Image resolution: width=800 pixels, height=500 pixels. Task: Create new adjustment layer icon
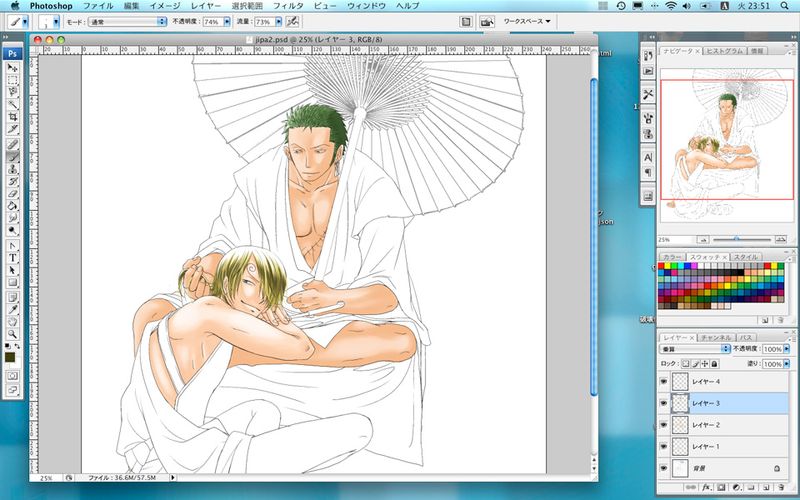click(x=736, y=488)
